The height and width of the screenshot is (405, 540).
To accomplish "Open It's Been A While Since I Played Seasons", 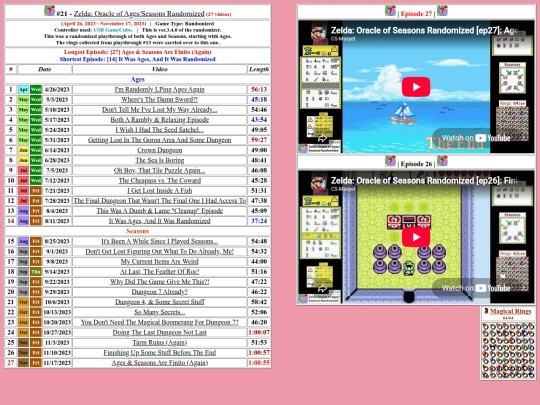I will tap(159, 241).
